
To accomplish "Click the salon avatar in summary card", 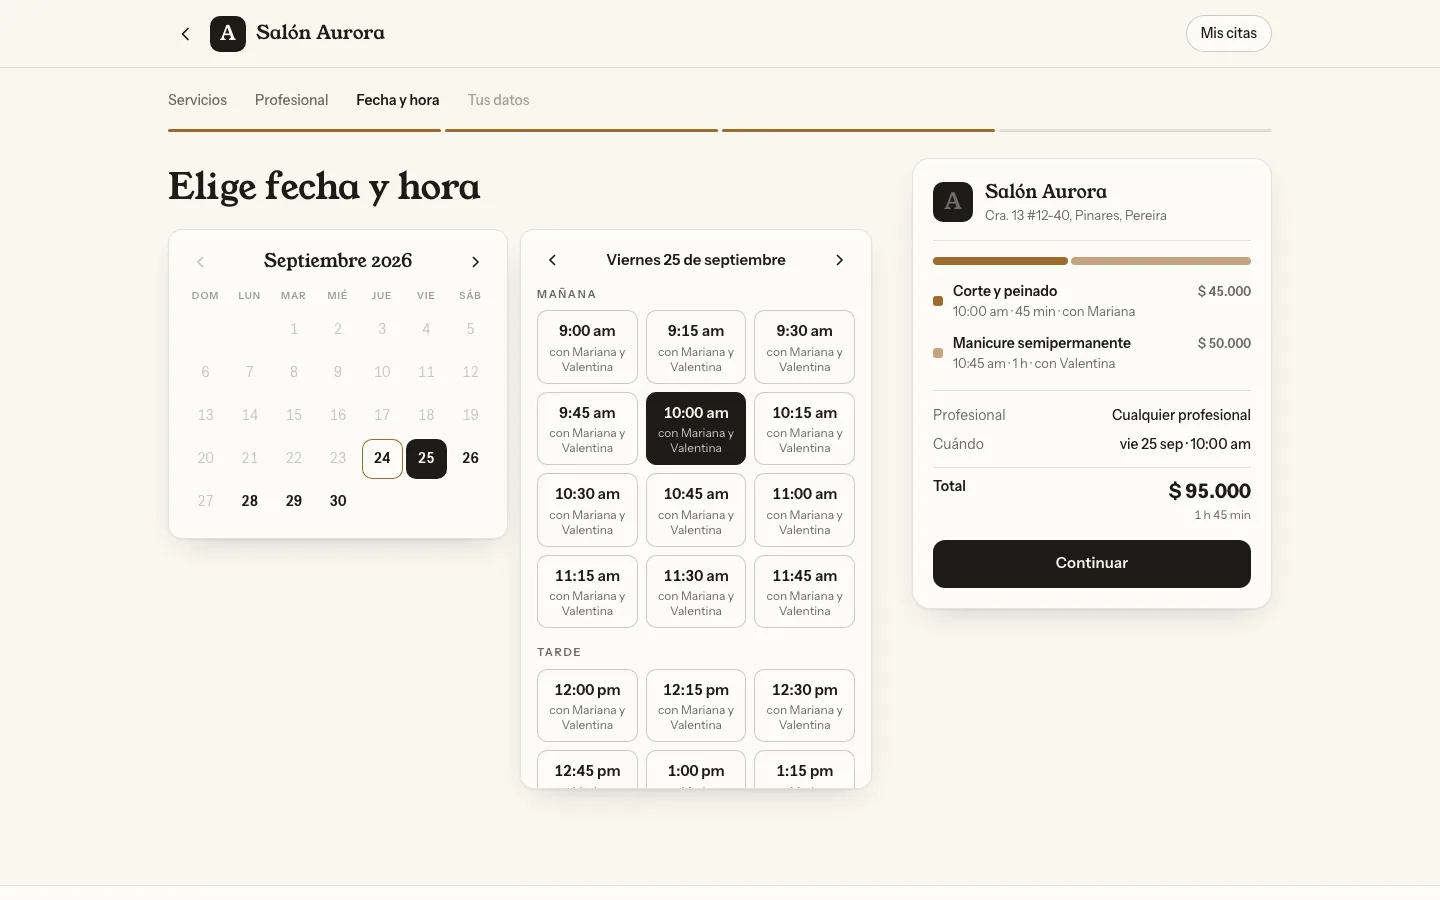I will [x=953, y=202].
